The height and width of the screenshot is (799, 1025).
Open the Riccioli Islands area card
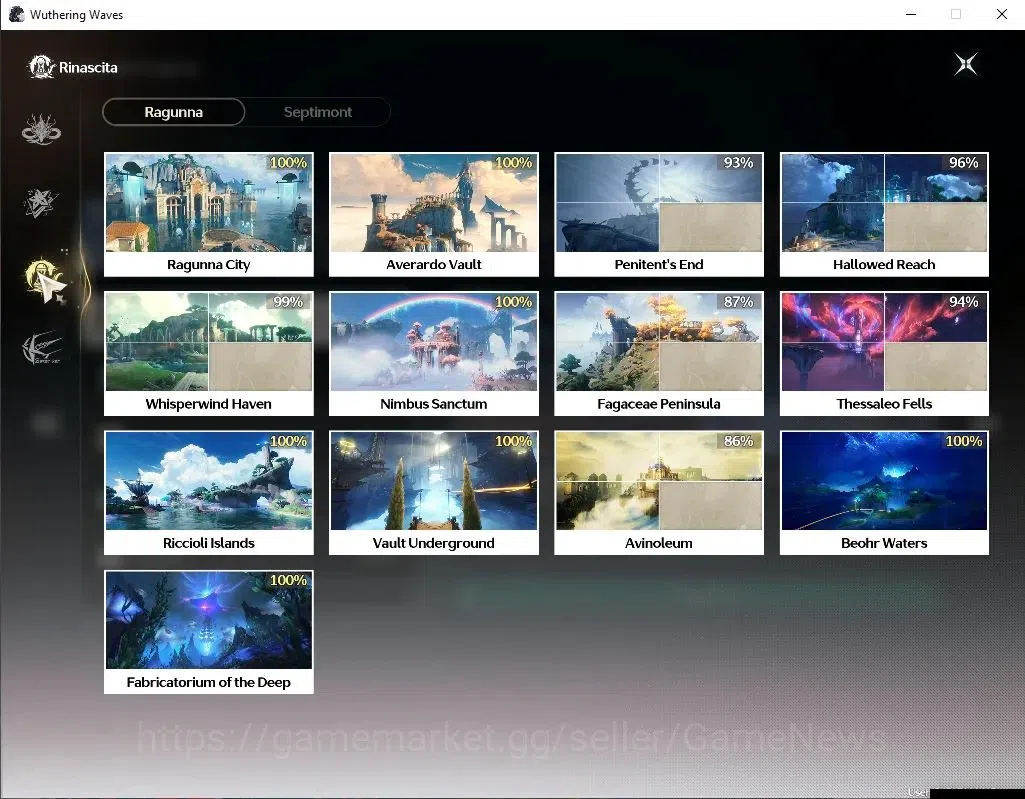coord(209,493)
